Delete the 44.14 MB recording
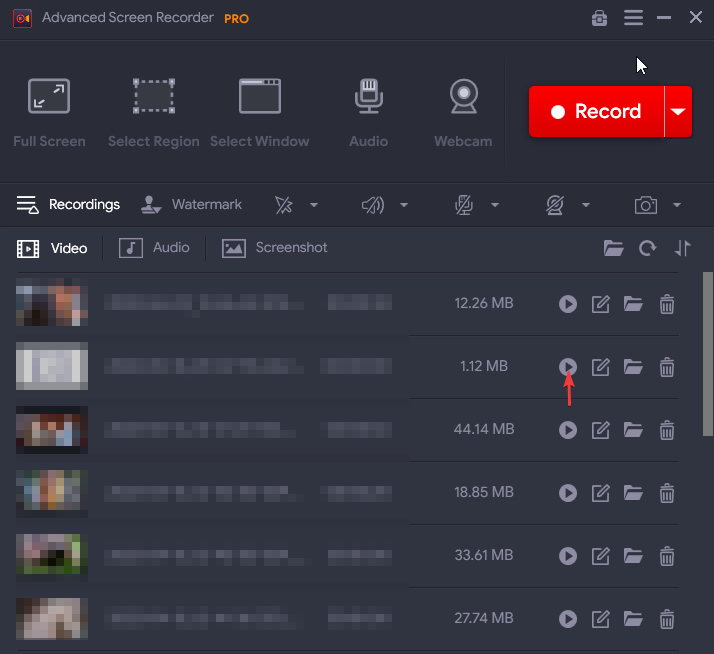This screenshot has height=654, width=714. pos(667,430)
